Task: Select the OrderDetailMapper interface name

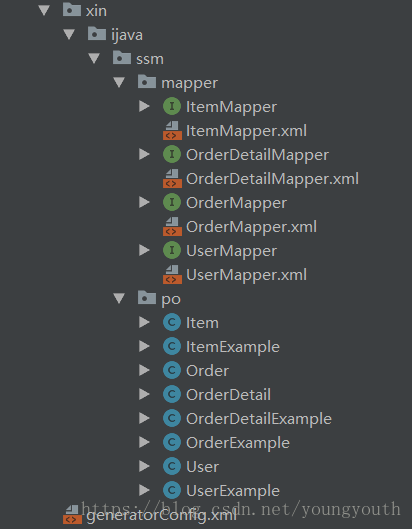Action: (x=257, y=155)
